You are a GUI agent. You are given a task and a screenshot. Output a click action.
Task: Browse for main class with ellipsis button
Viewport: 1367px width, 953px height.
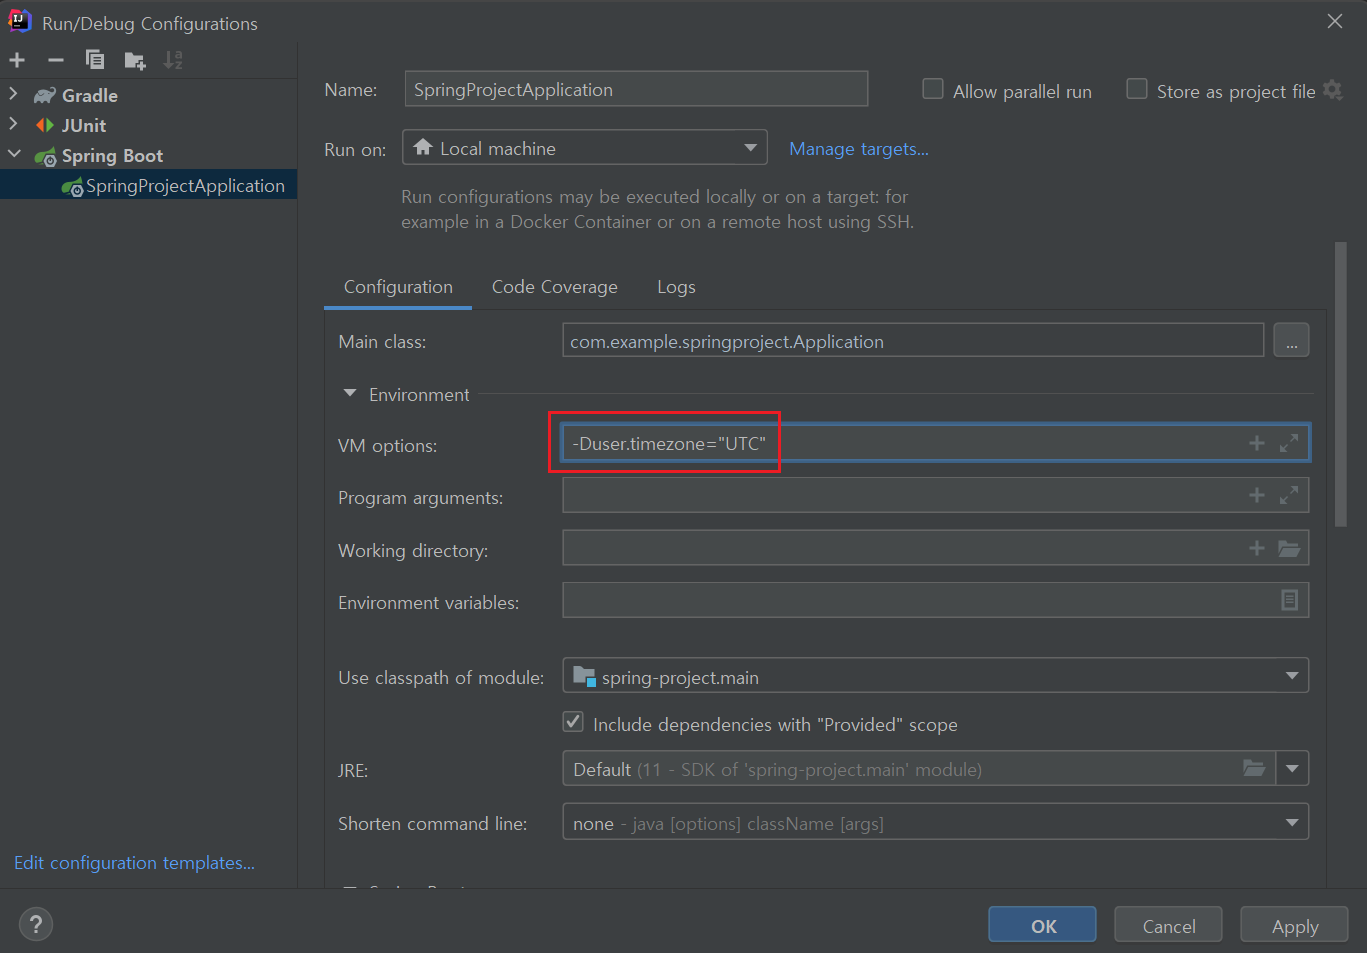click(x=1291, y=340)
